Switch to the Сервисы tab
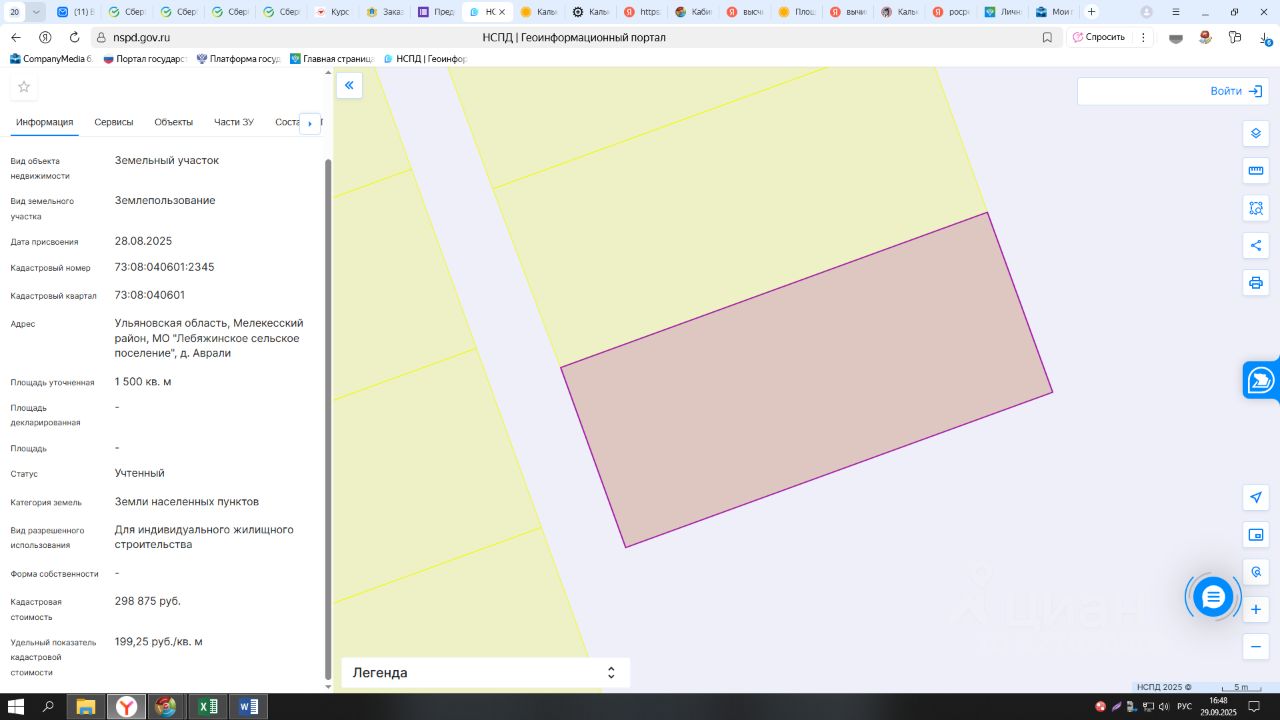The image size is (1280, 720). click(x=113, y=122)
